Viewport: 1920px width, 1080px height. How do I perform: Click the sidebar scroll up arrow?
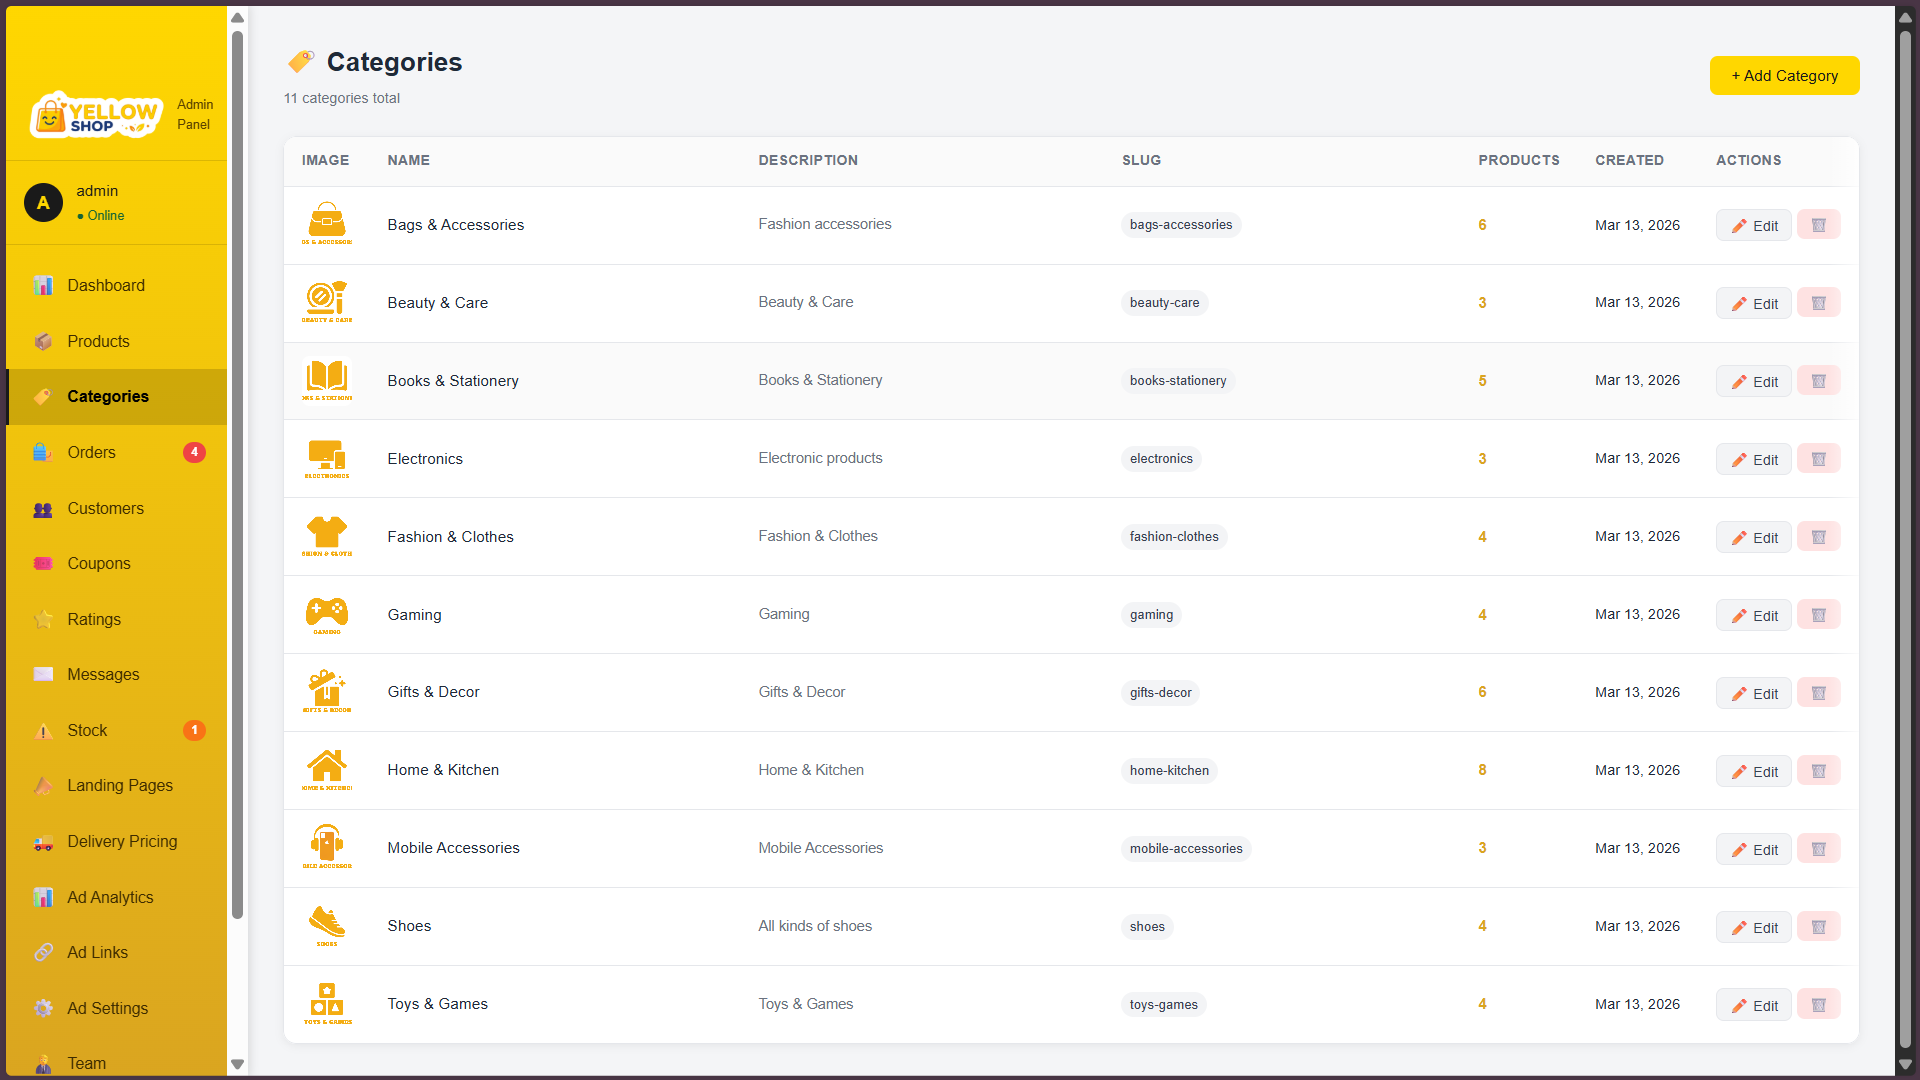237,18
